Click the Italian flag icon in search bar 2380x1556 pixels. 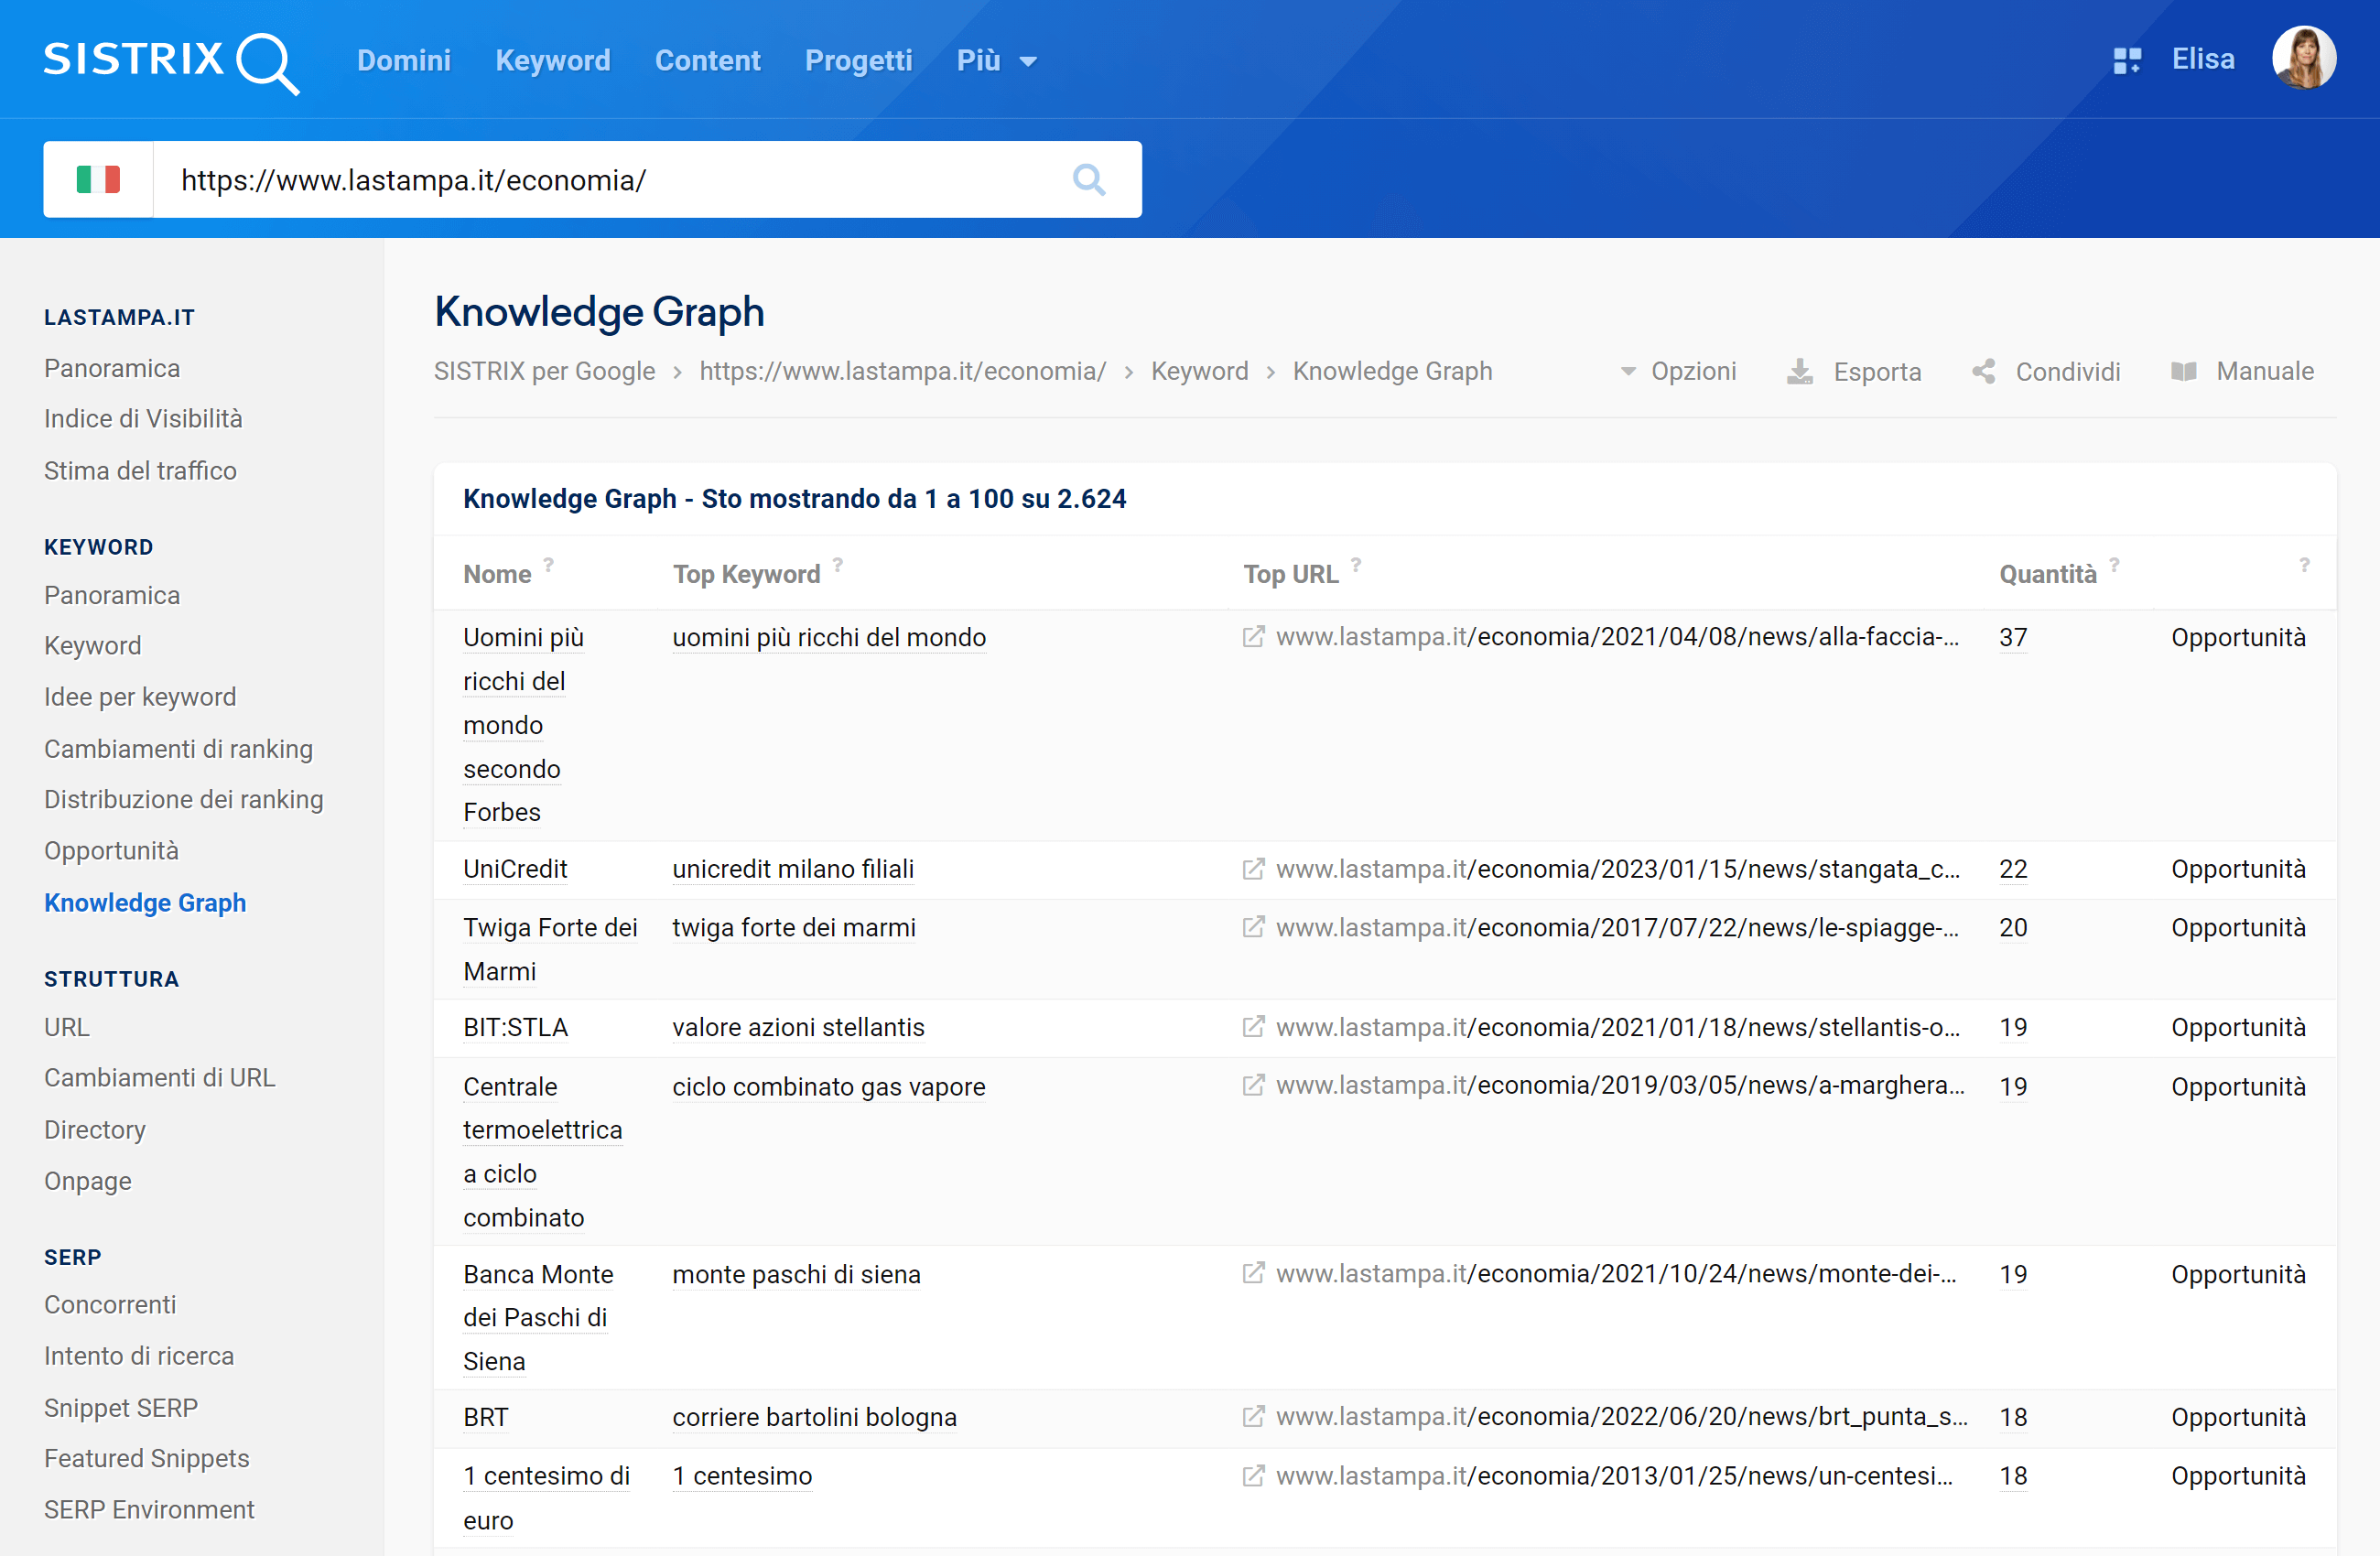[97, 180]
